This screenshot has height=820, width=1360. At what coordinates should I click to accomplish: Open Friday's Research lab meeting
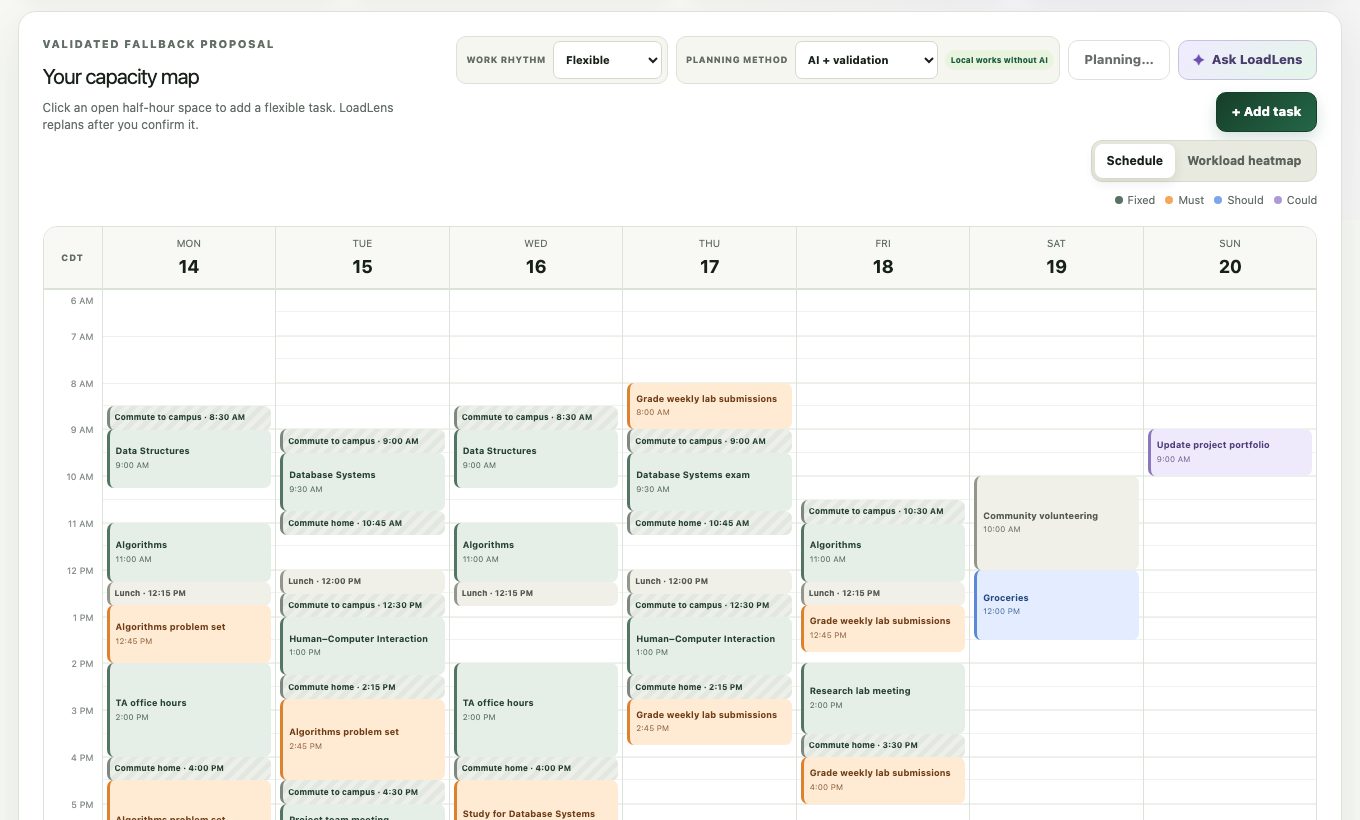[883, 698]
